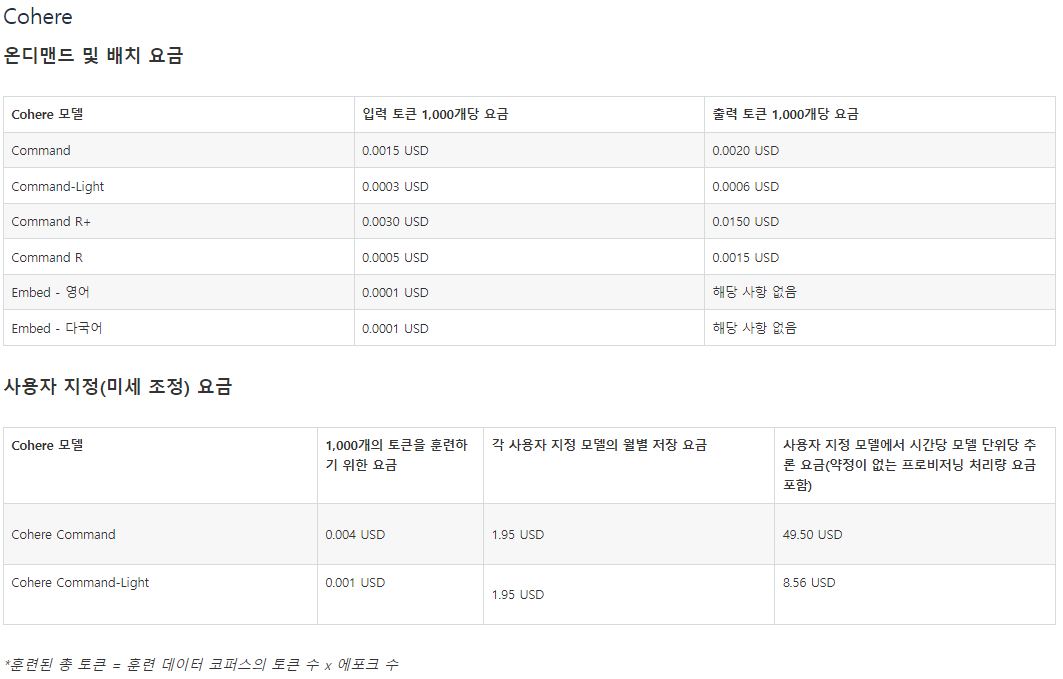Image resolution: width=1063 pixels, height=679 pixels.
Task: Click the '8.56 USD' inference price
Action: (x=809, y=583)
